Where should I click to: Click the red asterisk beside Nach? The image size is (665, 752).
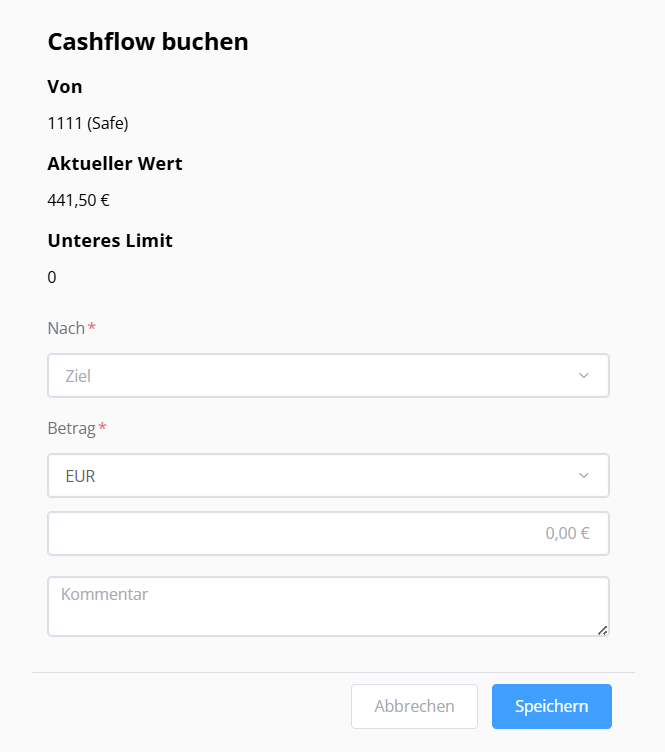pos(92,327)
